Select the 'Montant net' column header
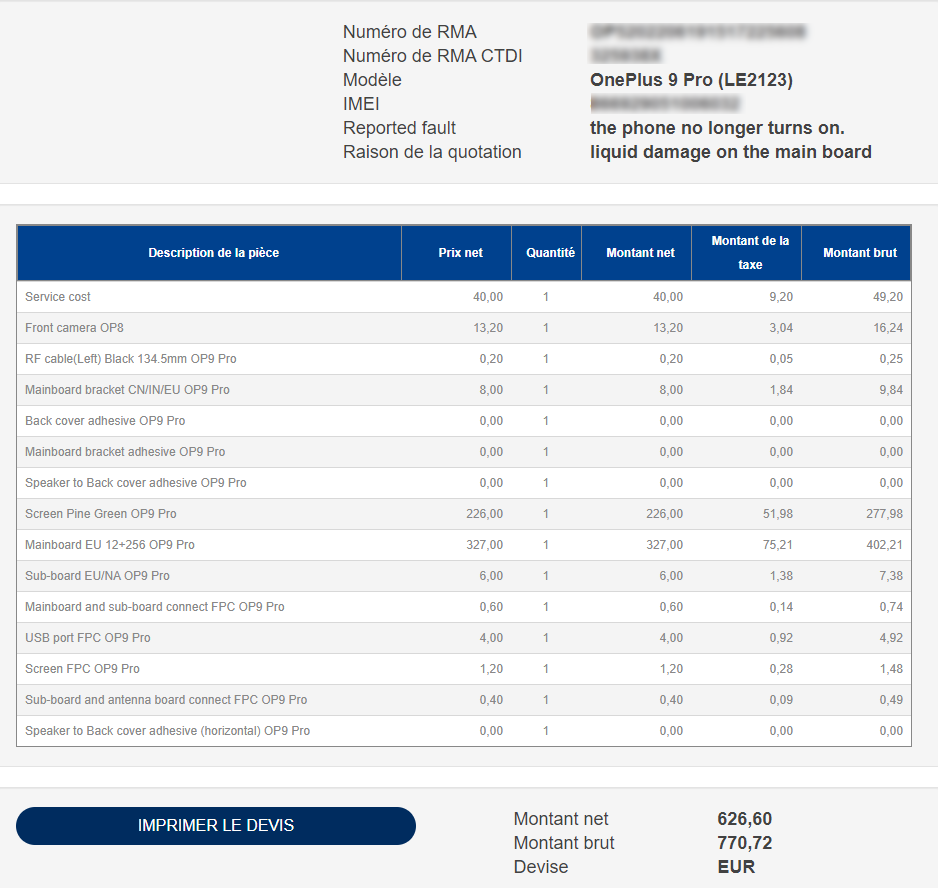This screenshot has width=938, height=888. pyautogui.click(x=636, y=253)
